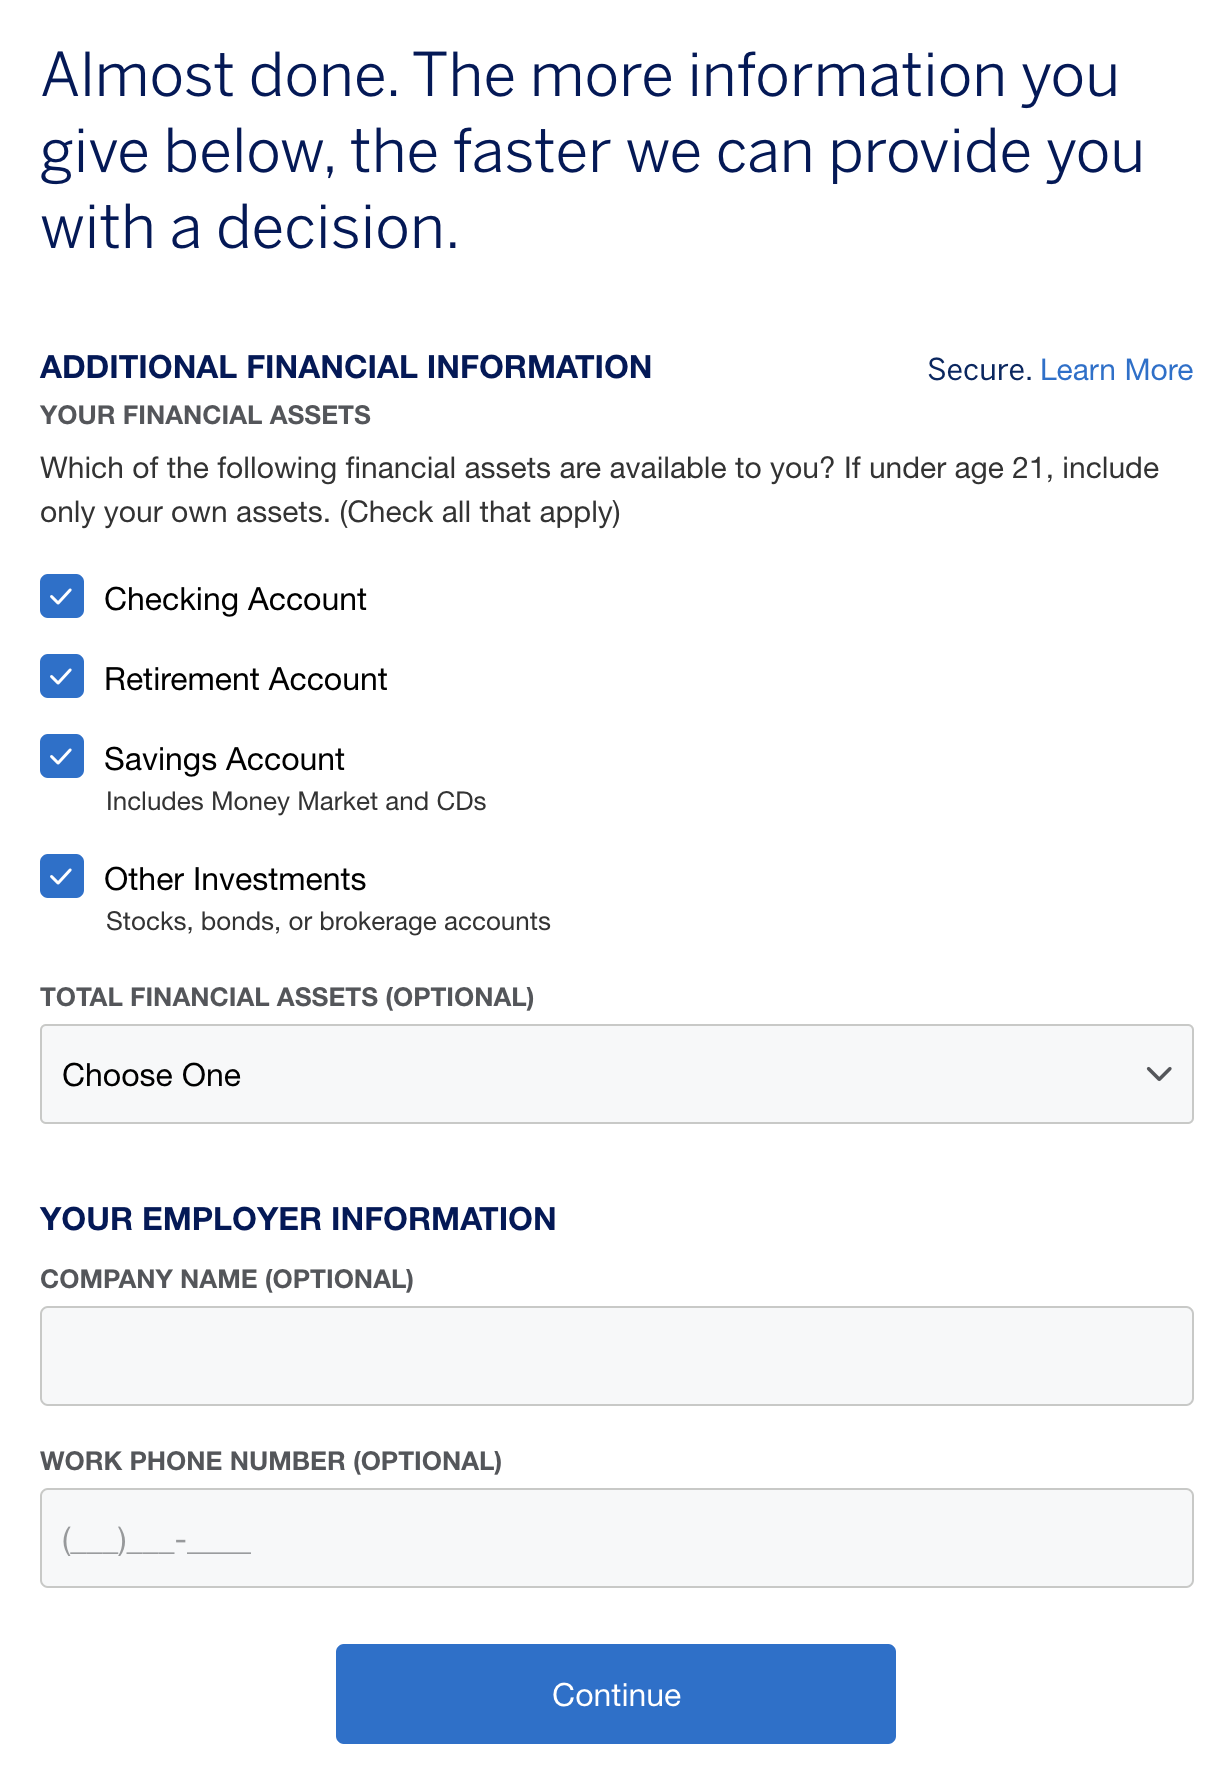Click the "Other Investments" label text
Image resolution: width=1232 pixels, height=1780 pixels.
tap(235, 879)
